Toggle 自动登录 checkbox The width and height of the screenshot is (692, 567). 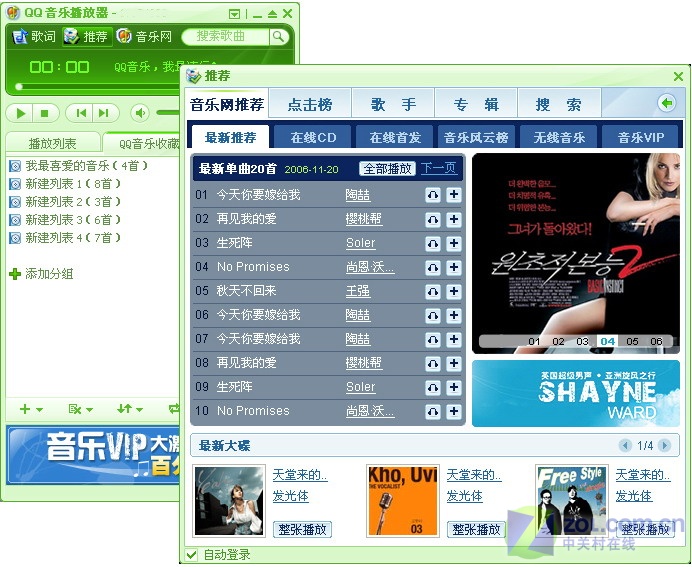point(192,554)
